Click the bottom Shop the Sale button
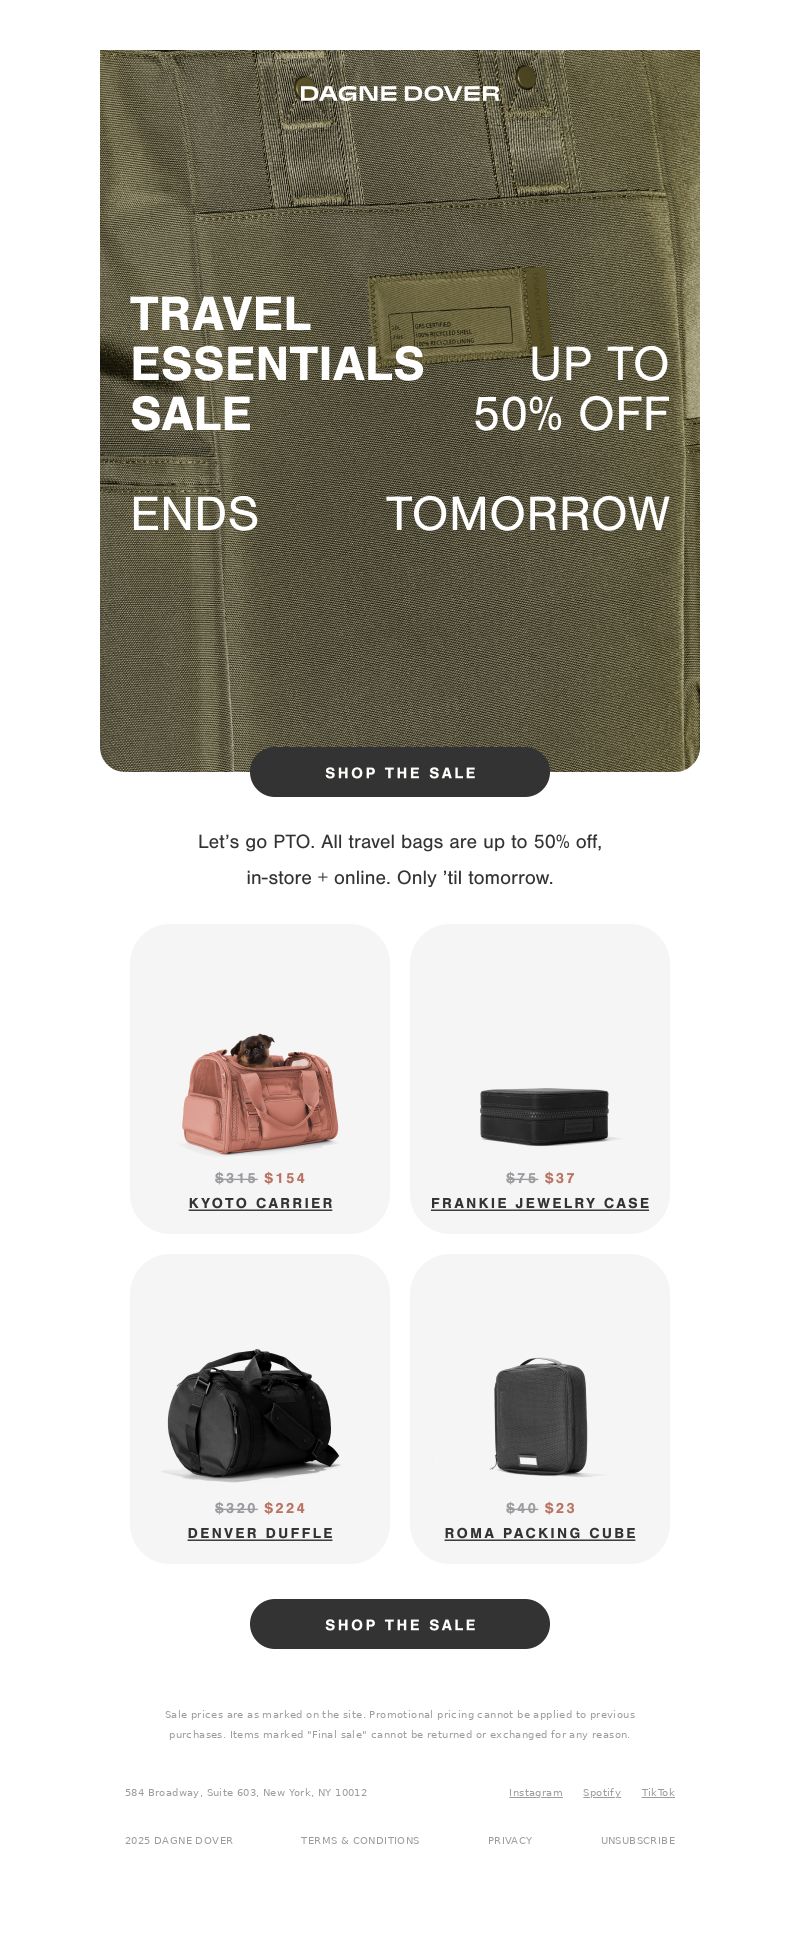Screen dimensions: 800x1940 (x=400, y=1624)
